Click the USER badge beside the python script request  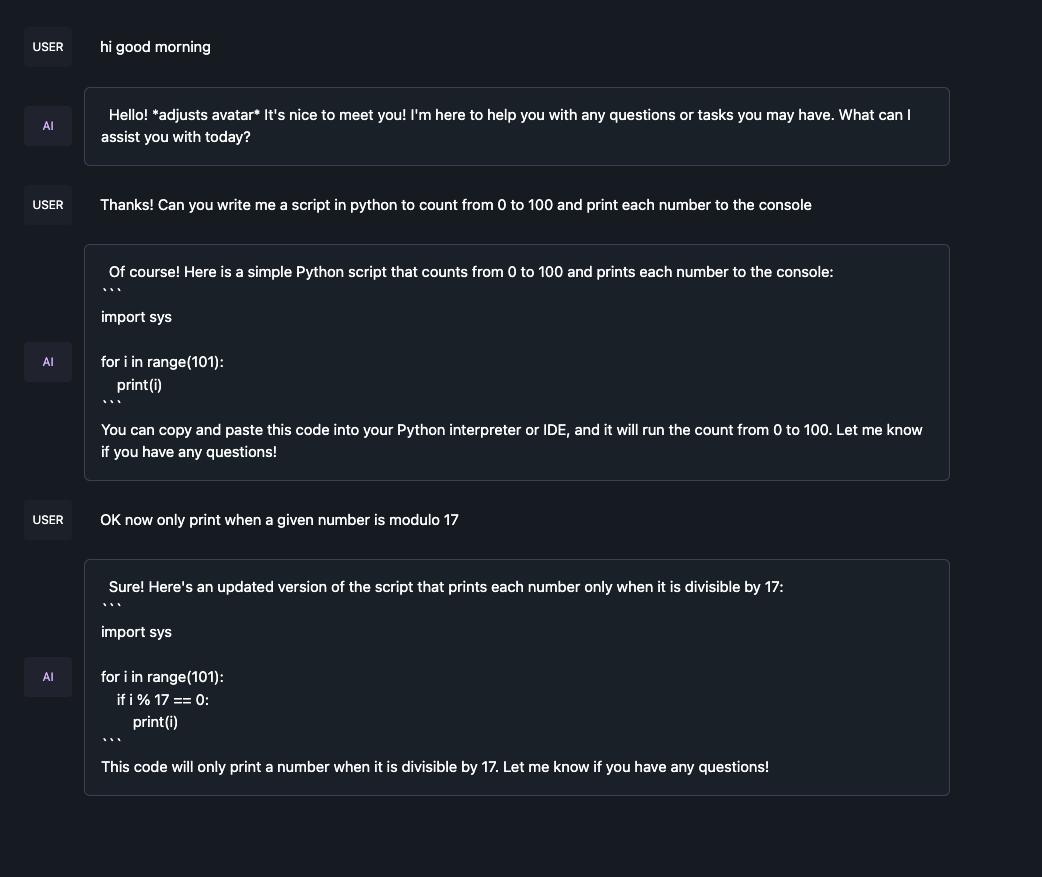coord(48,205)
